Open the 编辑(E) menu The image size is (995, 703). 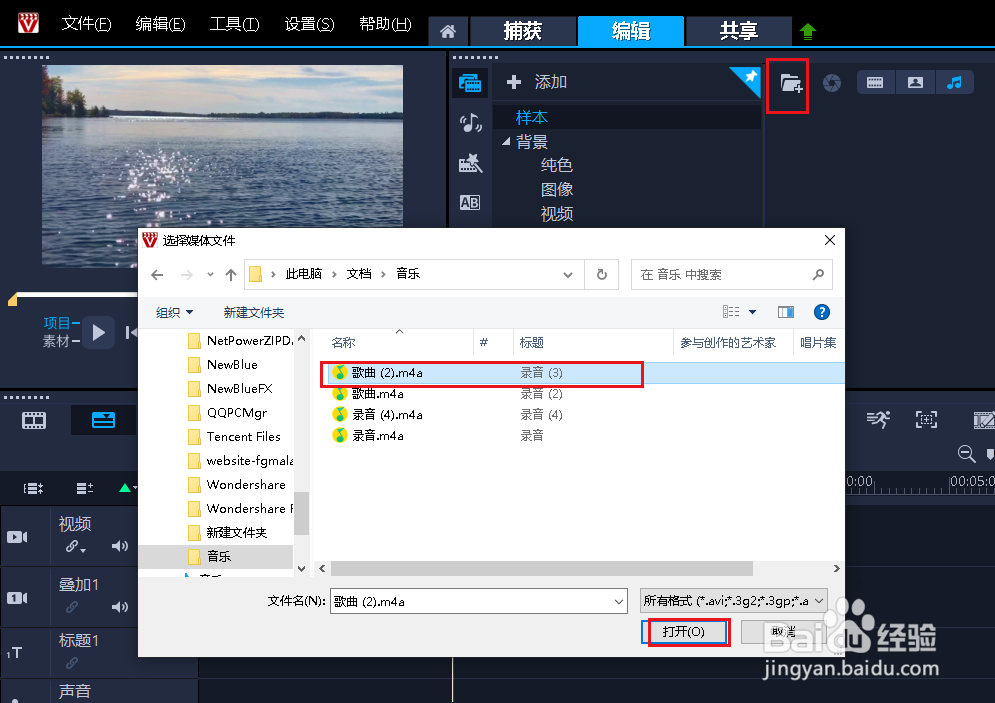click(x=161, y=24)
